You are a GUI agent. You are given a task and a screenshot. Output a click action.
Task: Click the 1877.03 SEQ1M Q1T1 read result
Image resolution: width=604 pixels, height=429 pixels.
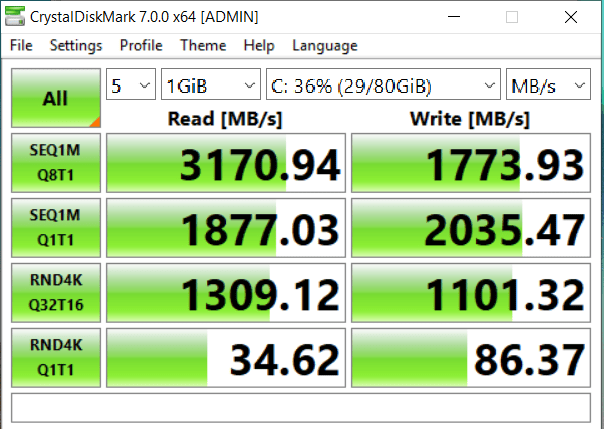pos(226,228)
